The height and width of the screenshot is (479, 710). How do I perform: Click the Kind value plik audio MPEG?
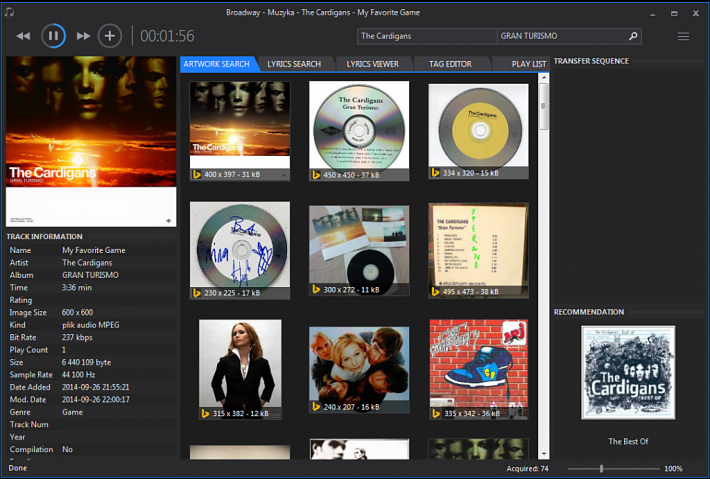coord(91,325)
